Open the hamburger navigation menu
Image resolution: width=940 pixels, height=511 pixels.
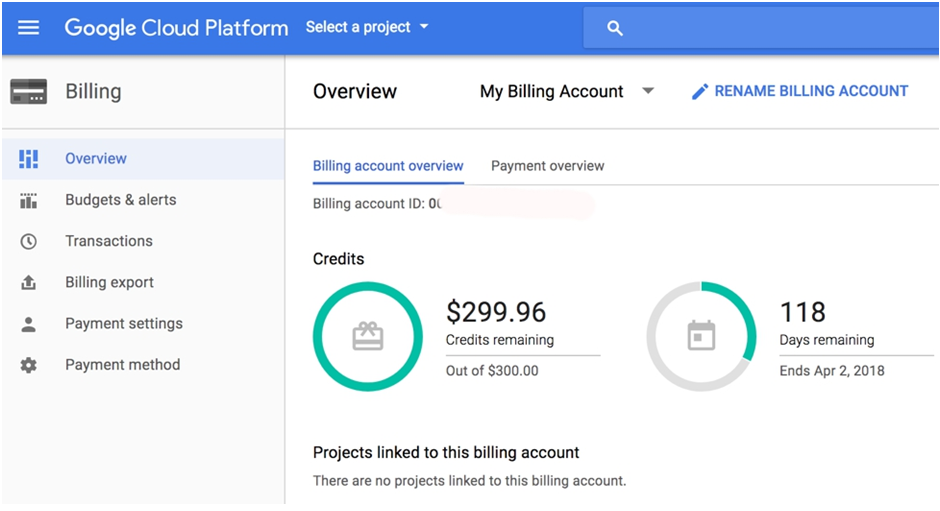28,28
